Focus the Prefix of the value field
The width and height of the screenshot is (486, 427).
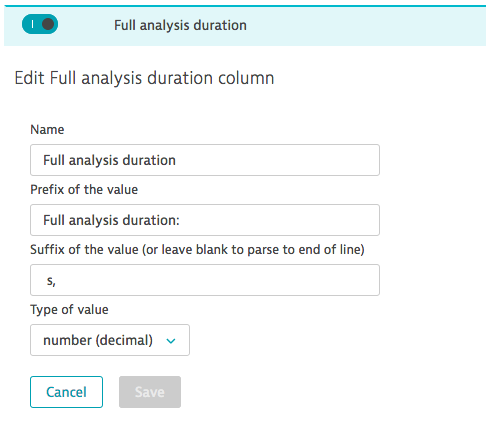click(205, 220)
